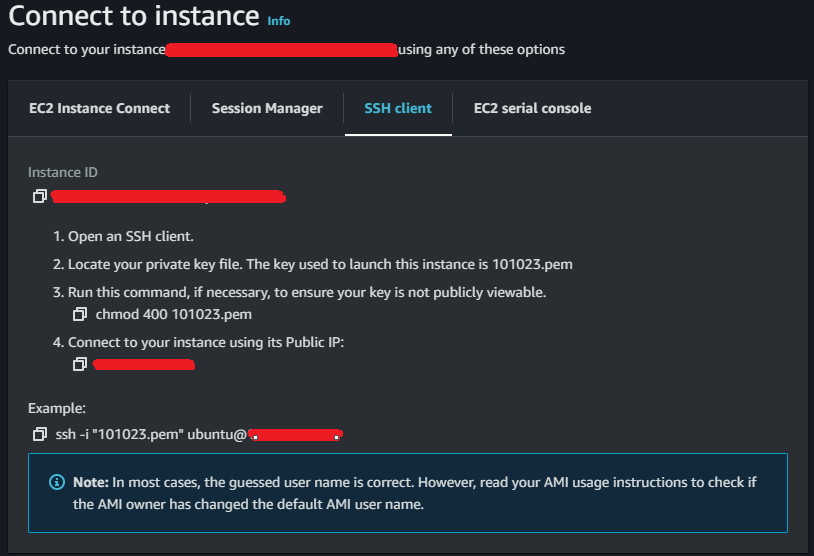Click the Connect to instance heading
The height and width of the screenshot is (556, 814).
coord(134,17)
